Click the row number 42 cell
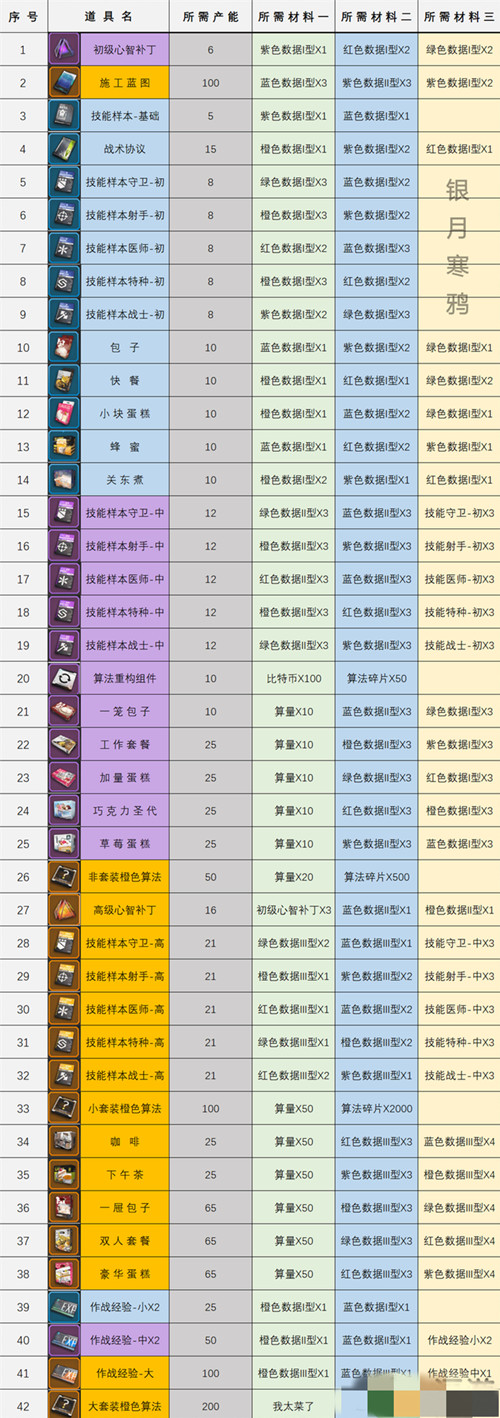Screen dimensions: 500x1418 tap(24, 1404)
